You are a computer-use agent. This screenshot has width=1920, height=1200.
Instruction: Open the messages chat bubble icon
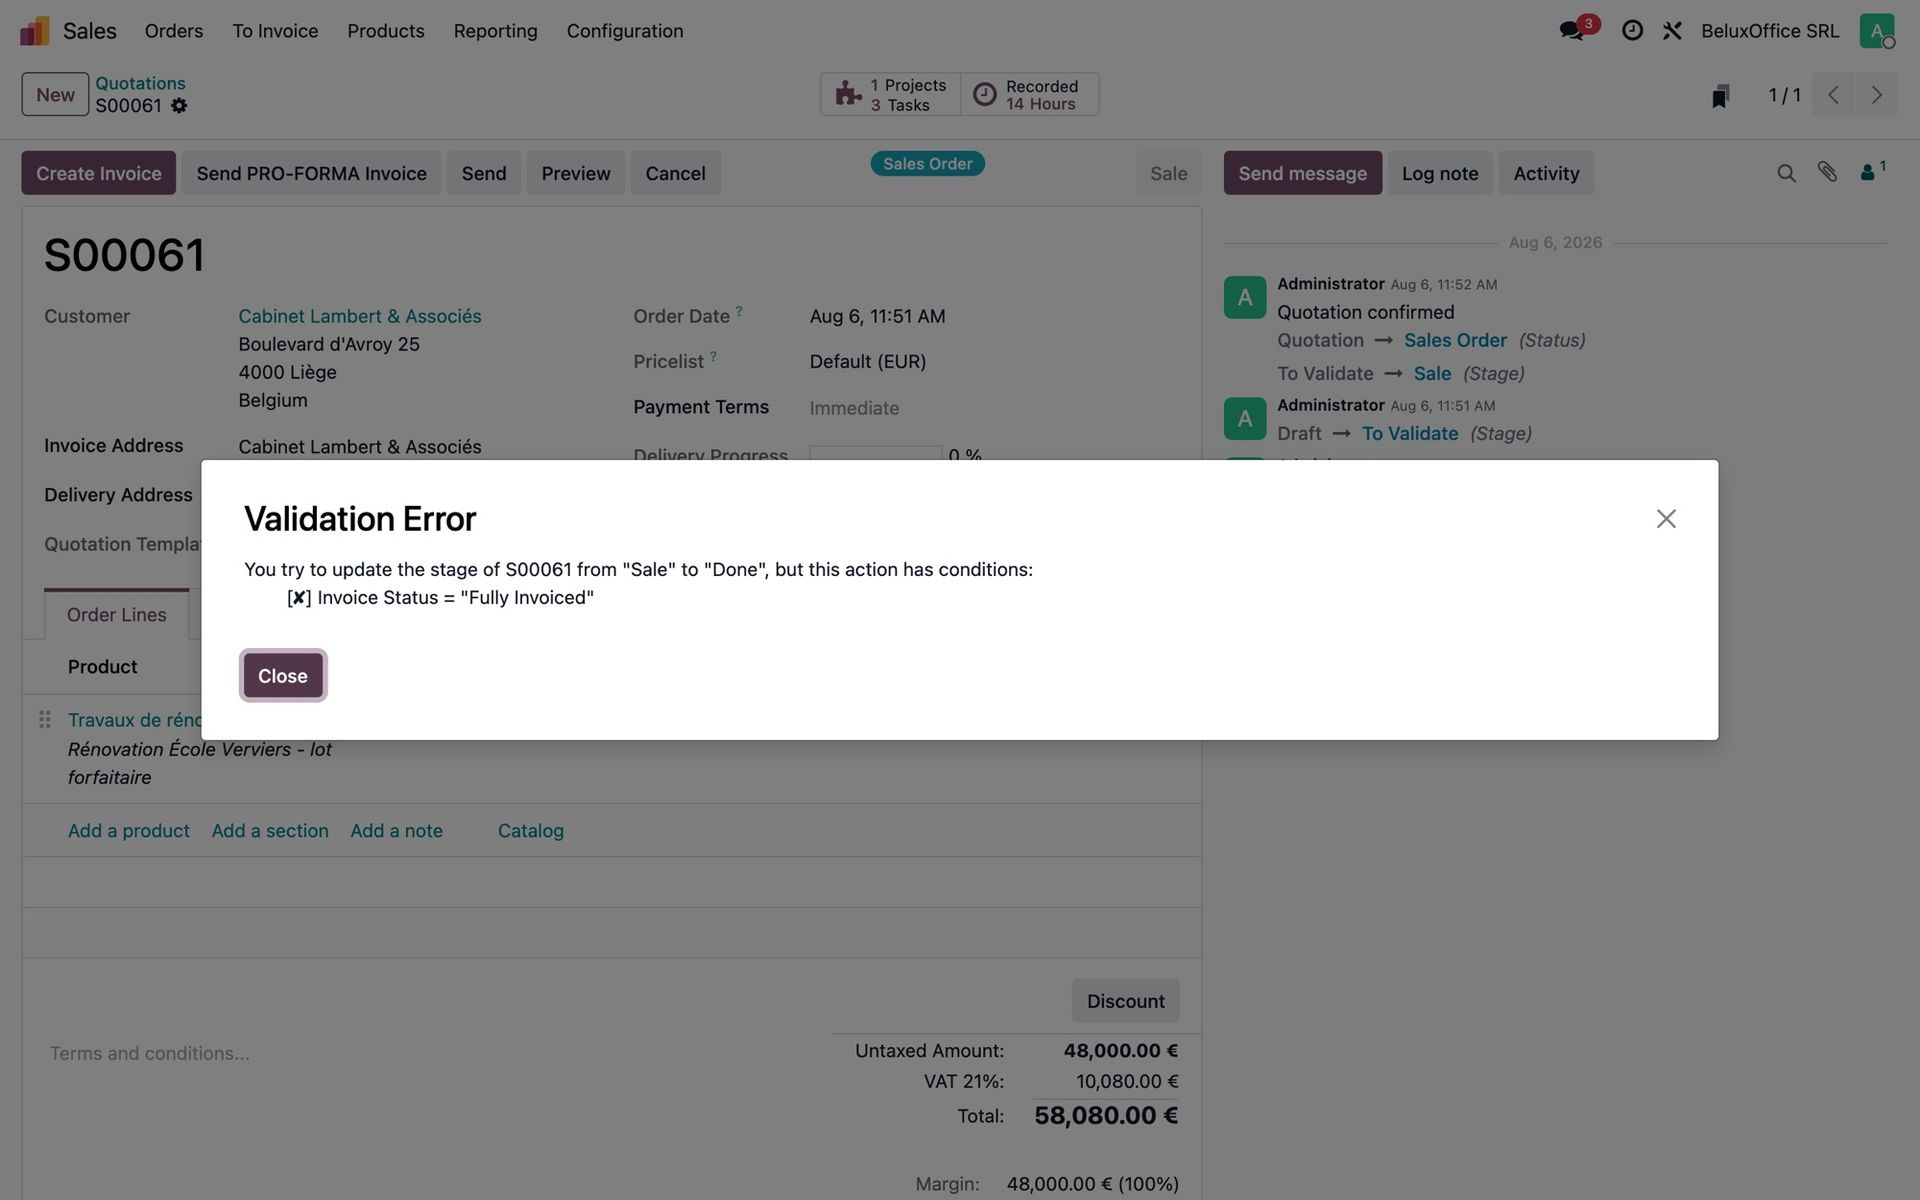pyautogui.click(x=1572, y=31)
